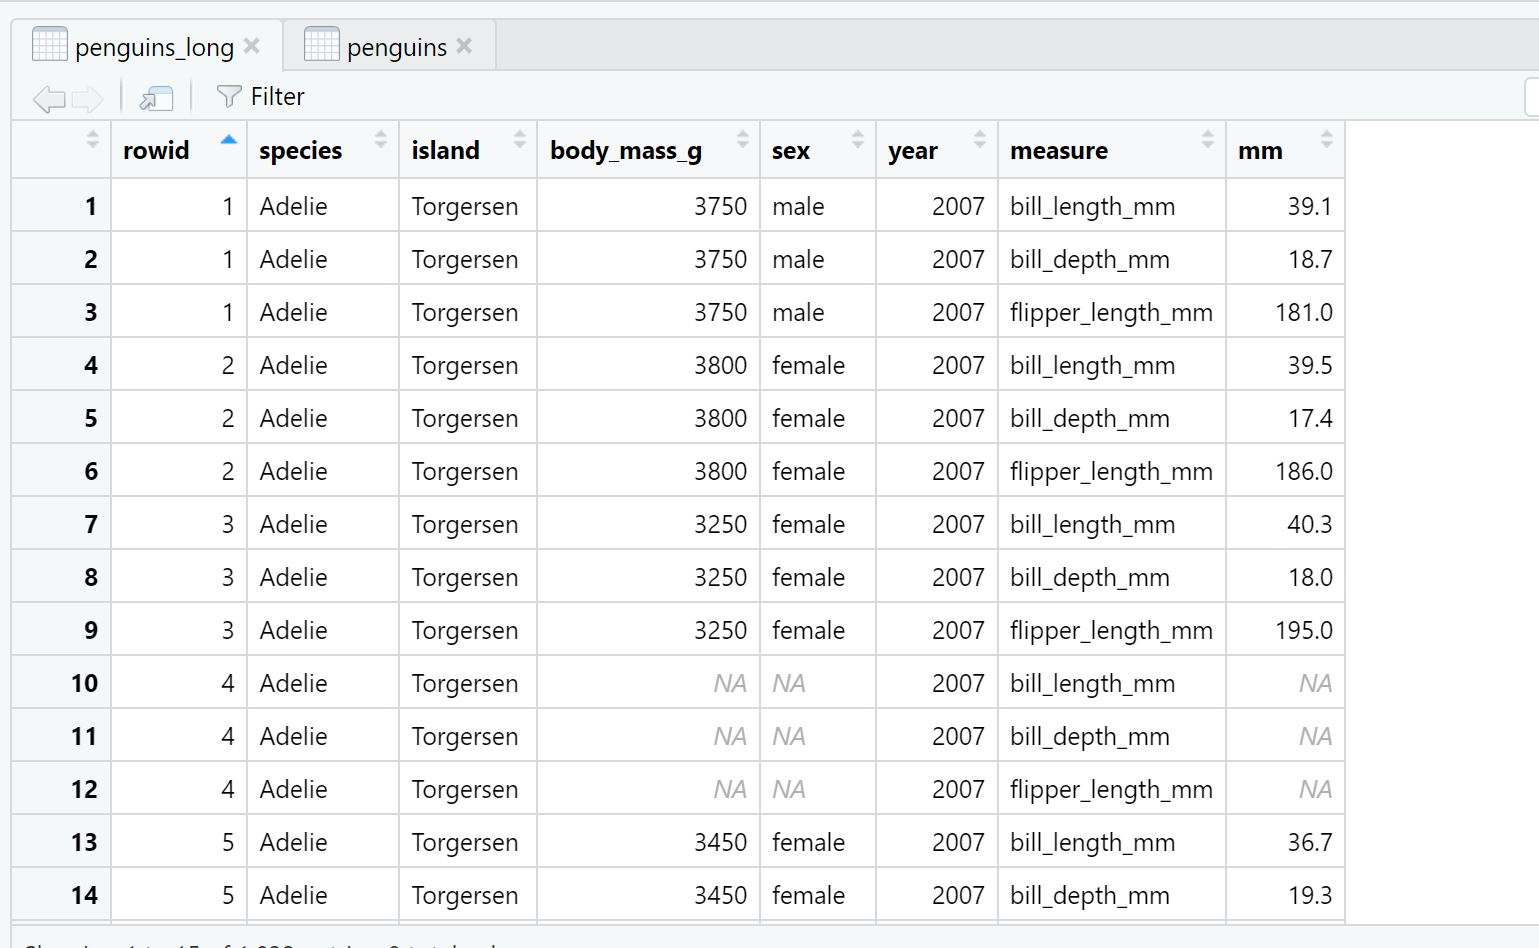This screenshot has width=1539, height=948.
Task: Click sort arrows on body_mass_g column
Action: [742, 140]
